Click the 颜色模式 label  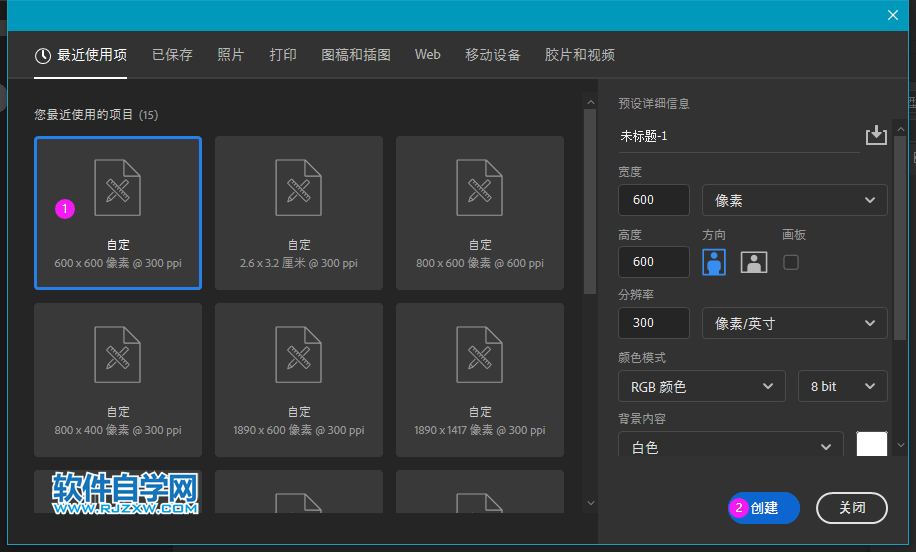[642, 357]
